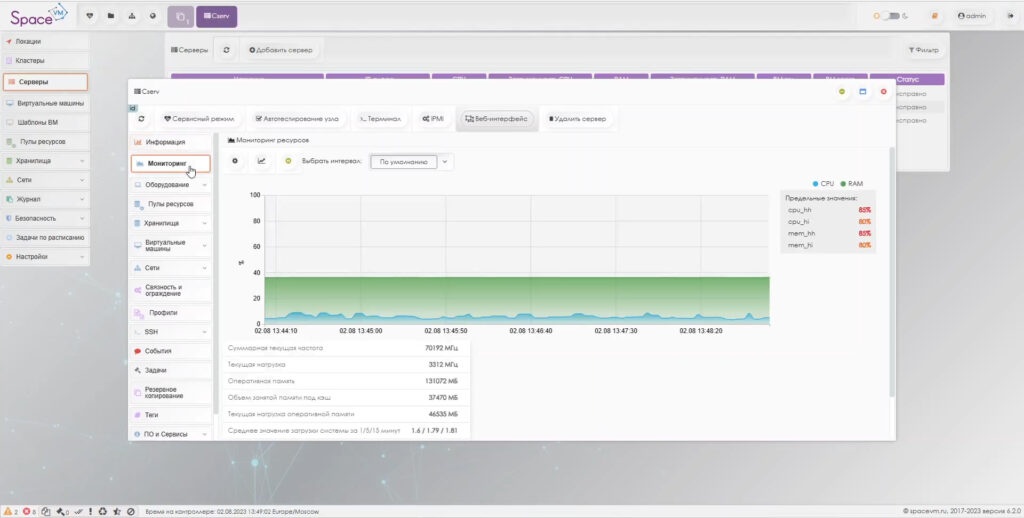
Task: Open the Информация tab
Action: click(171, 142)
